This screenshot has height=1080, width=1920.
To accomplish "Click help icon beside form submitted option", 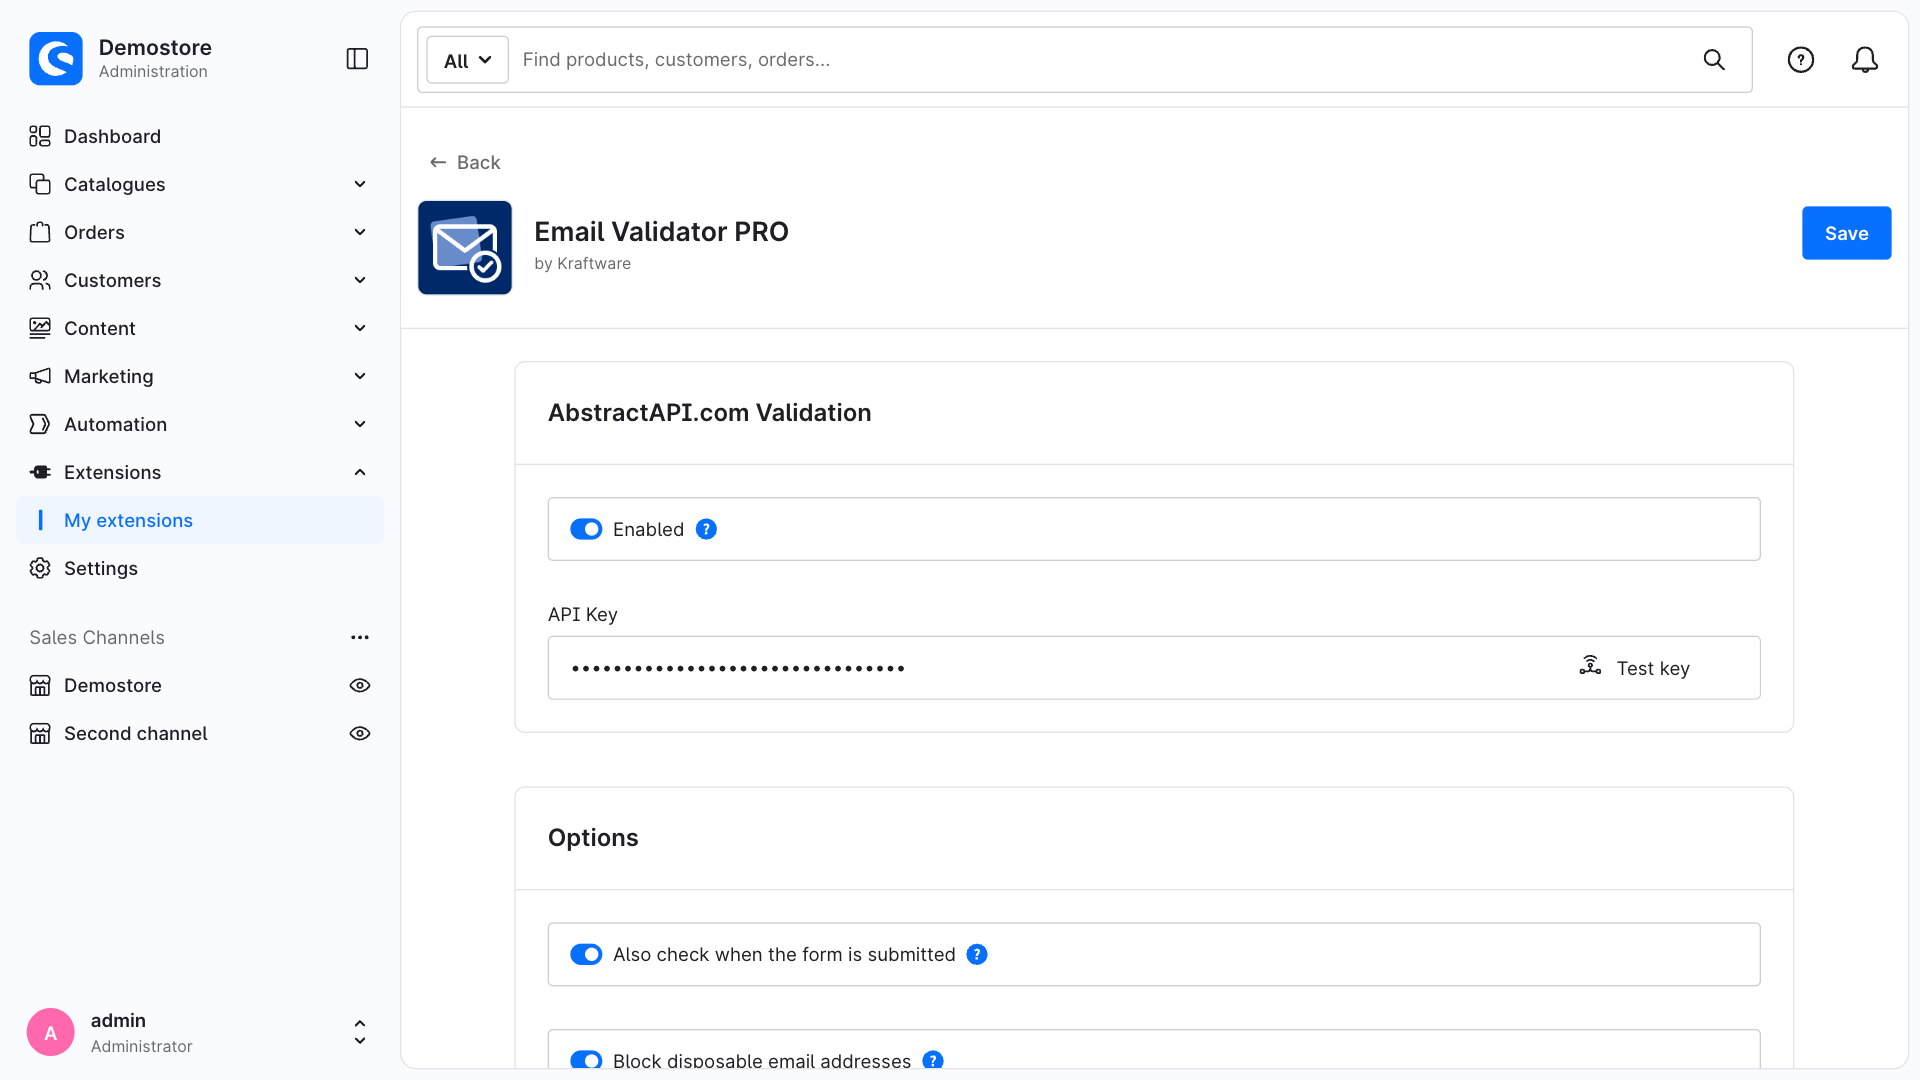I will (977, 954).
